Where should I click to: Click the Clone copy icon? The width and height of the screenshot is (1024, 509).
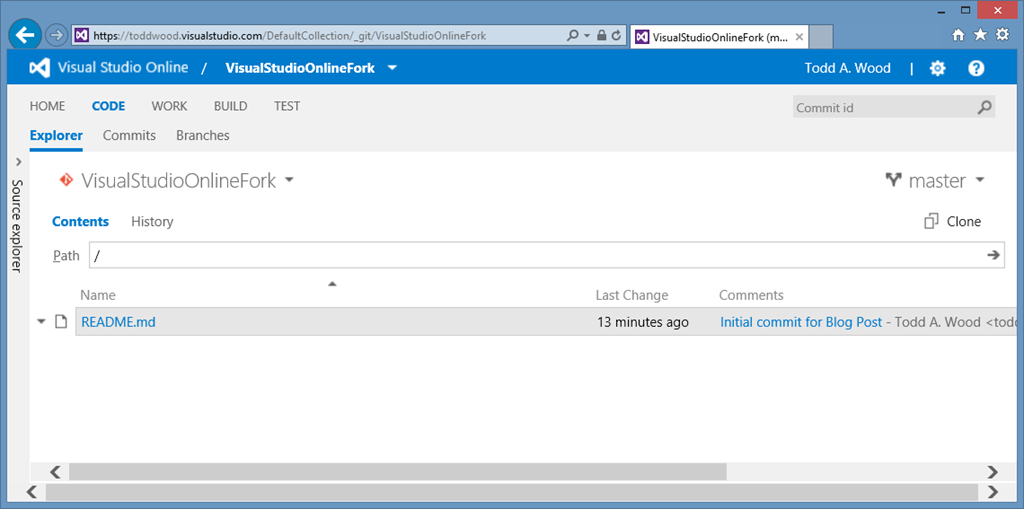pyautogui.click(x=931, y=222)
